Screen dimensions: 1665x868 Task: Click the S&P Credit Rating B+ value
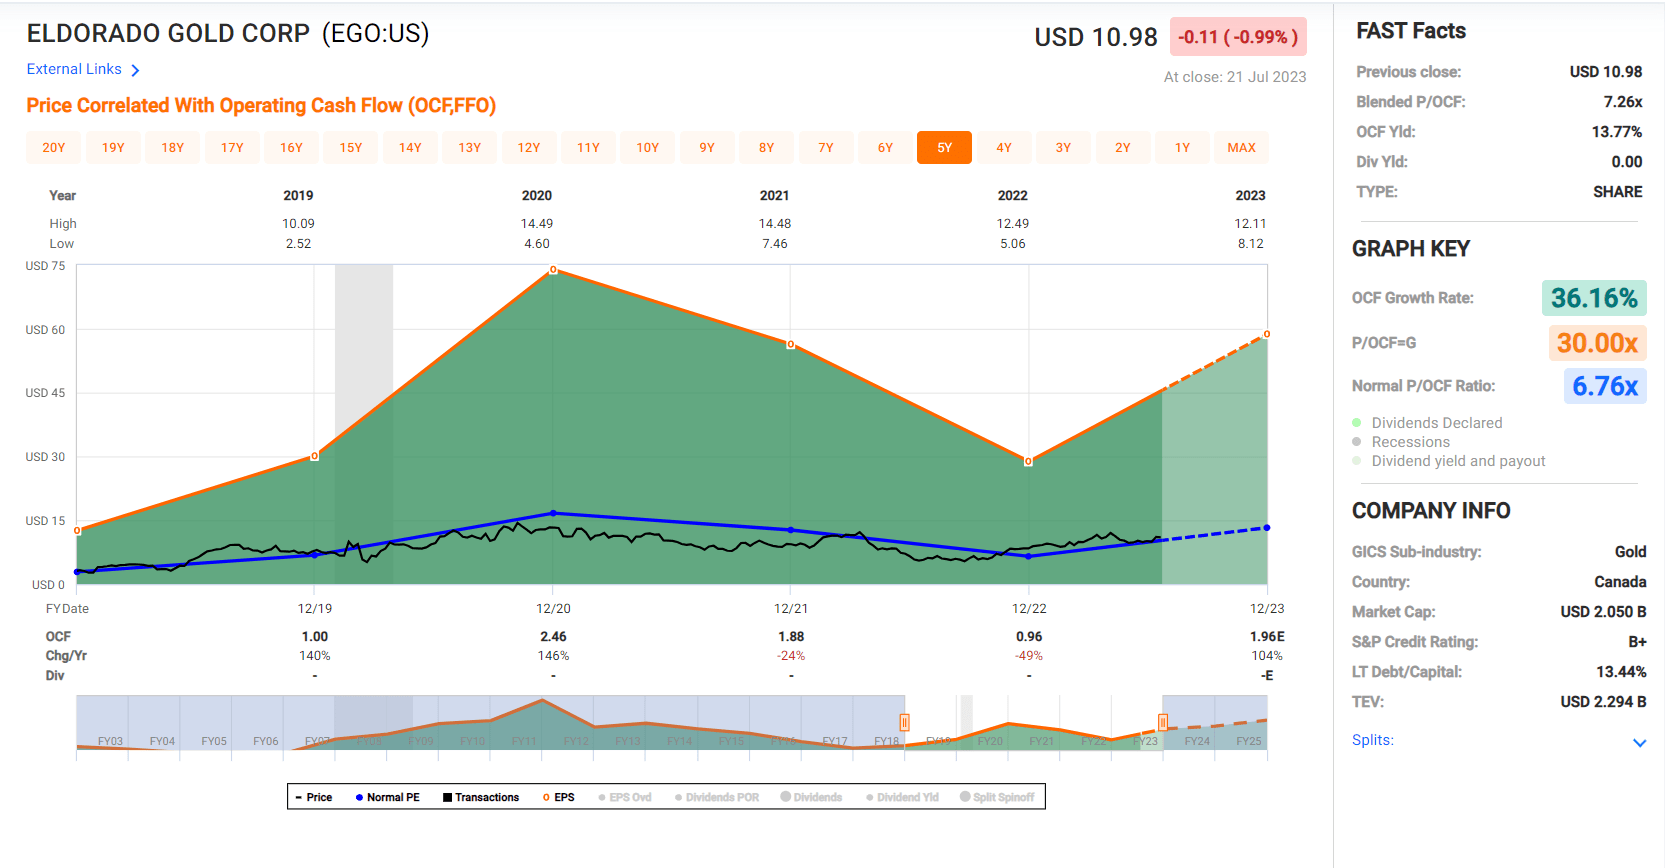(1637, 642)
